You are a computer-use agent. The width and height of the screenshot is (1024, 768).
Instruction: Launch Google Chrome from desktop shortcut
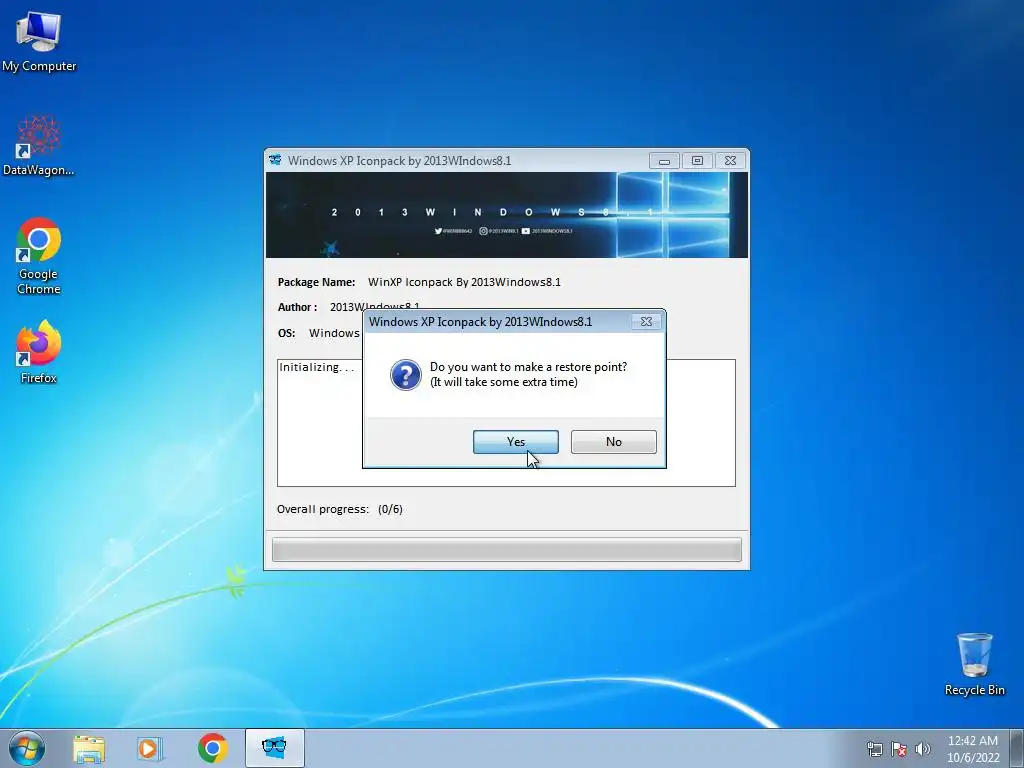pos(39,256)
